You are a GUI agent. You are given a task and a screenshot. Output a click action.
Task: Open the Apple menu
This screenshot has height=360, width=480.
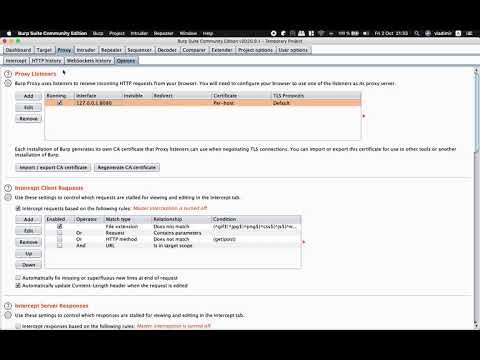pos(9,33)
